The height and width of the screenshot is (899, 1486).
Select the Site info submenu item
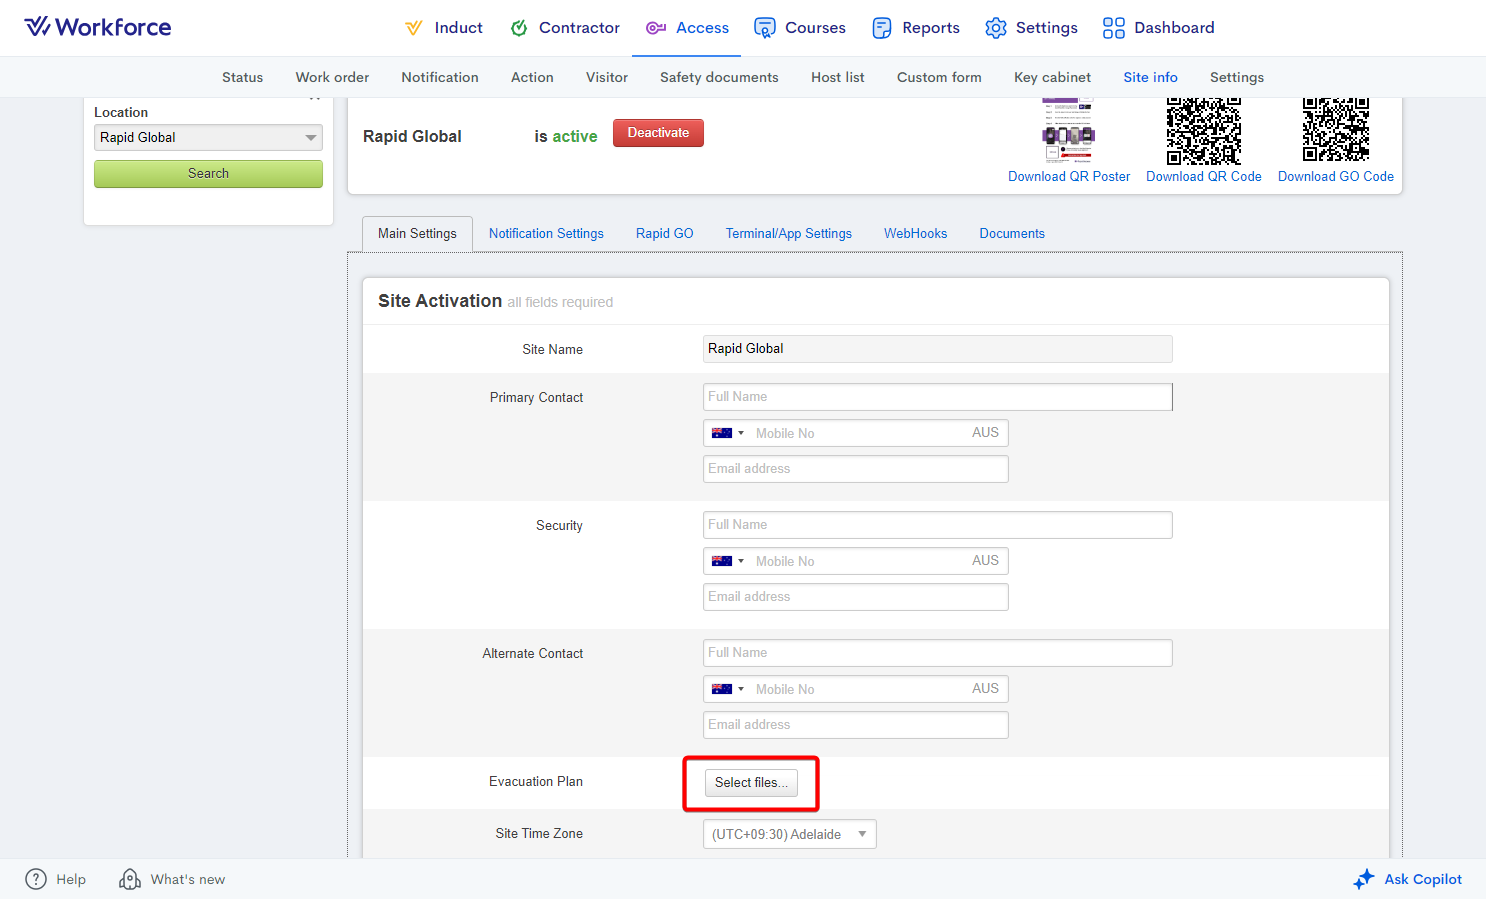pos(1150,77)
